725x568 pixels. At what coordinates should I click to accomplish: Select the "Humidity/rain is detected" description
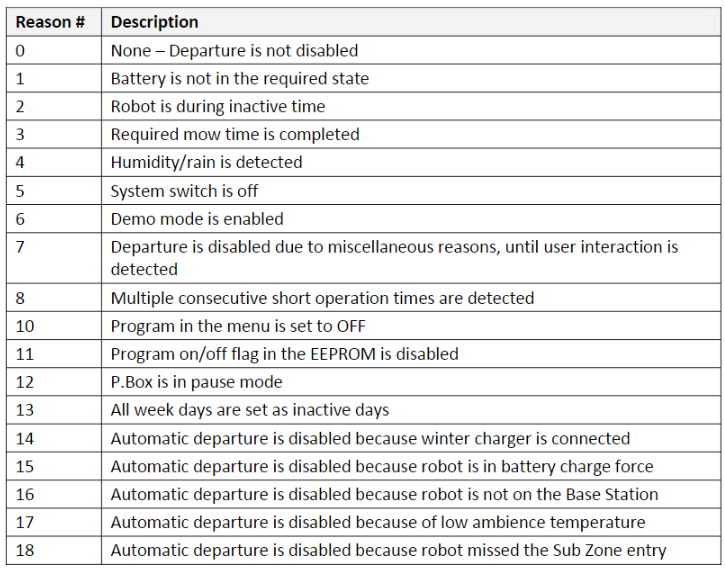(x=206, y=162)
